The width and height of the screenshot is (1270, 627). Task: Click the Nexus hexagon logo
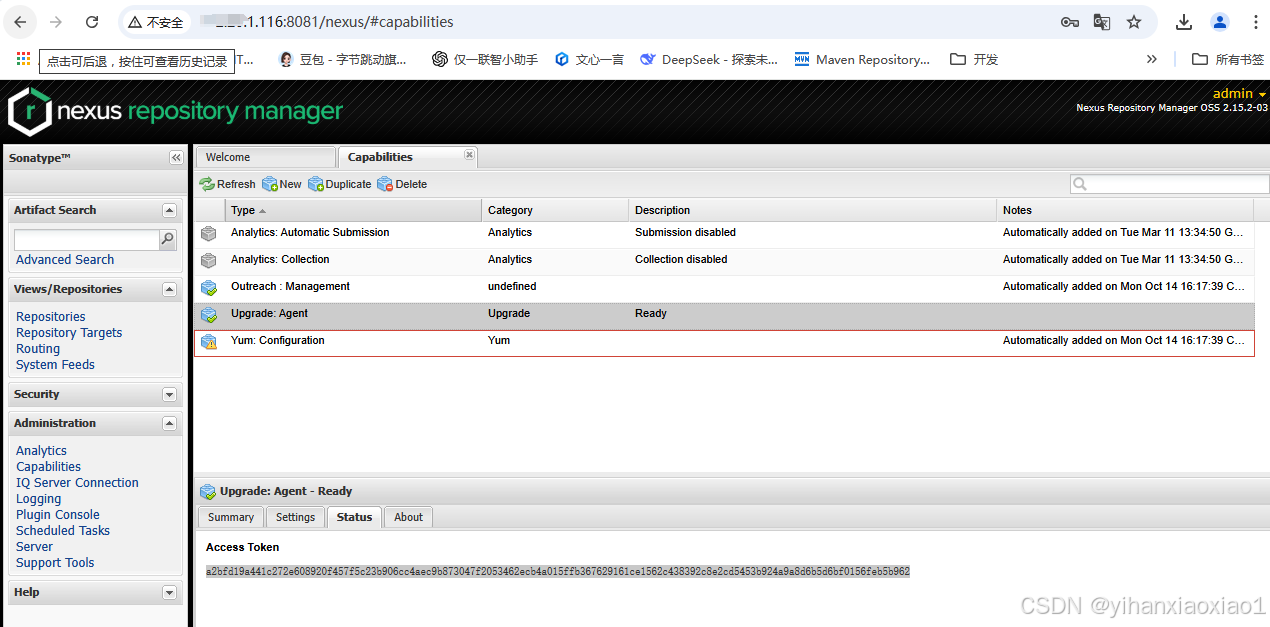[30, 110]
